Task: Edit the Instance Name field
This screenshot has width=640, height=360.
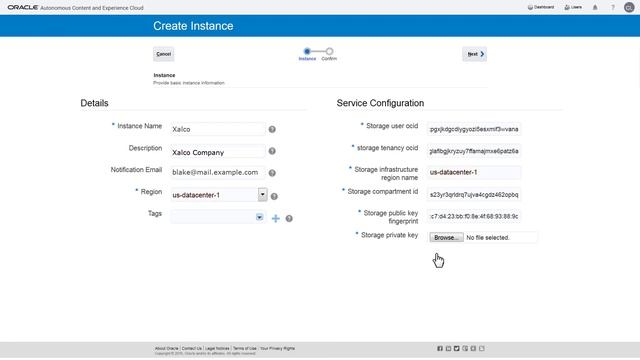Action: point(218,129)
